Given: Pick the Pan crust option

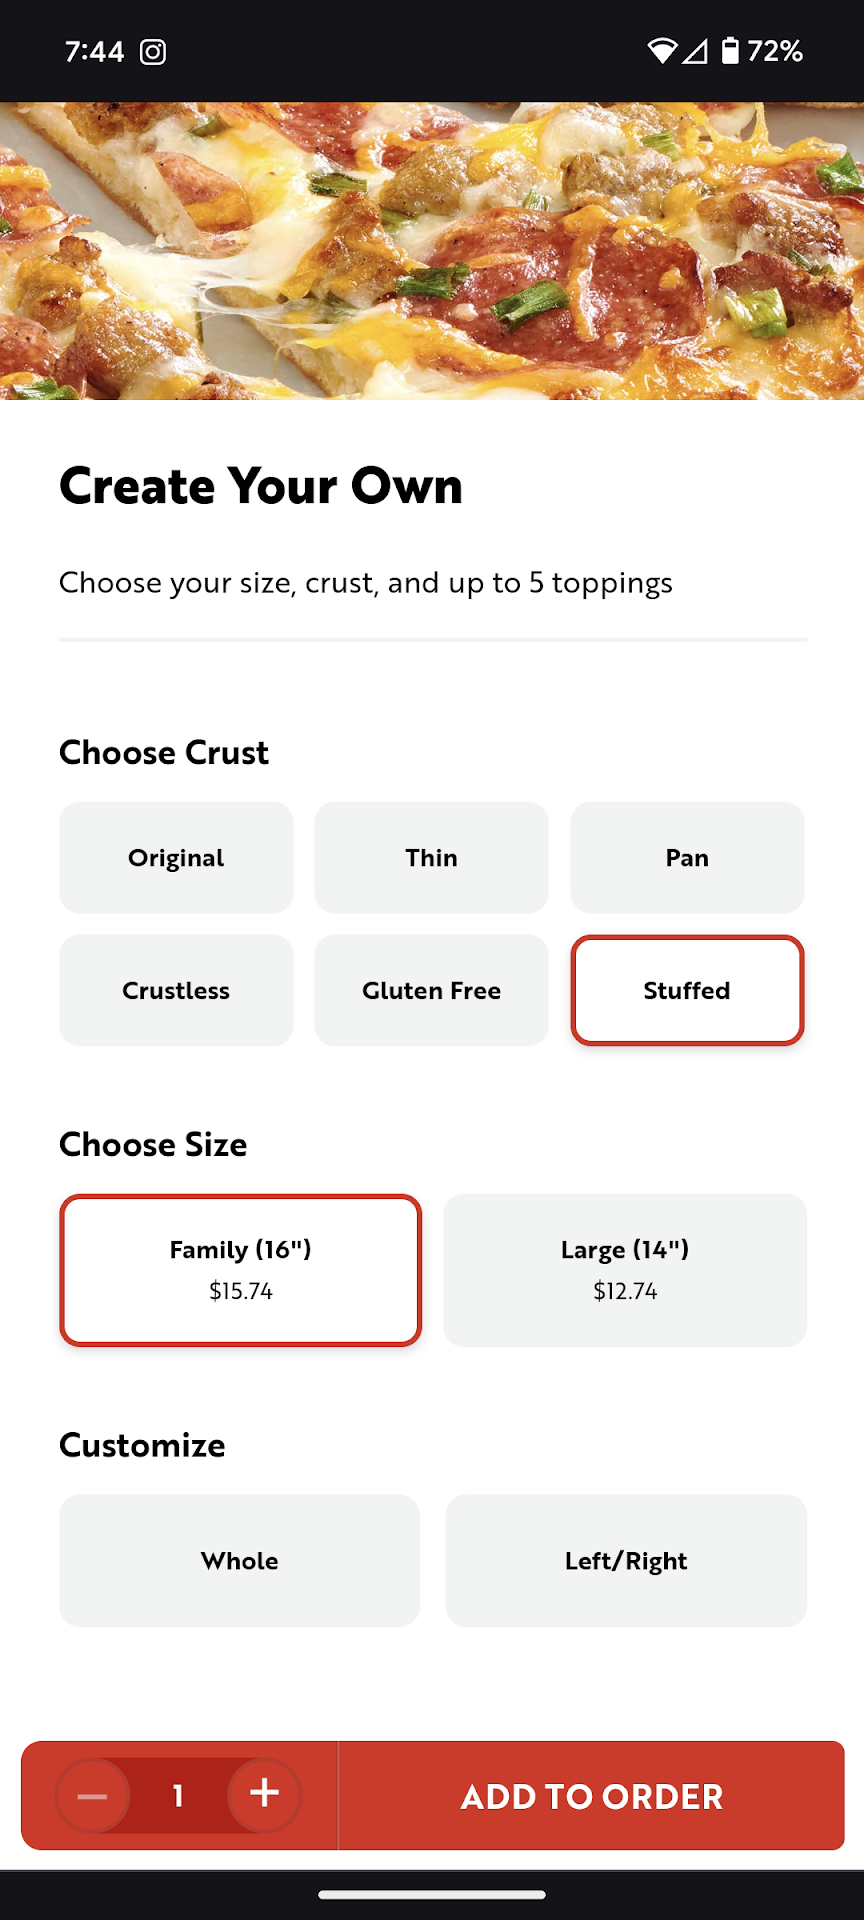Looking at the screenshot, I should (x=687, y=858).
